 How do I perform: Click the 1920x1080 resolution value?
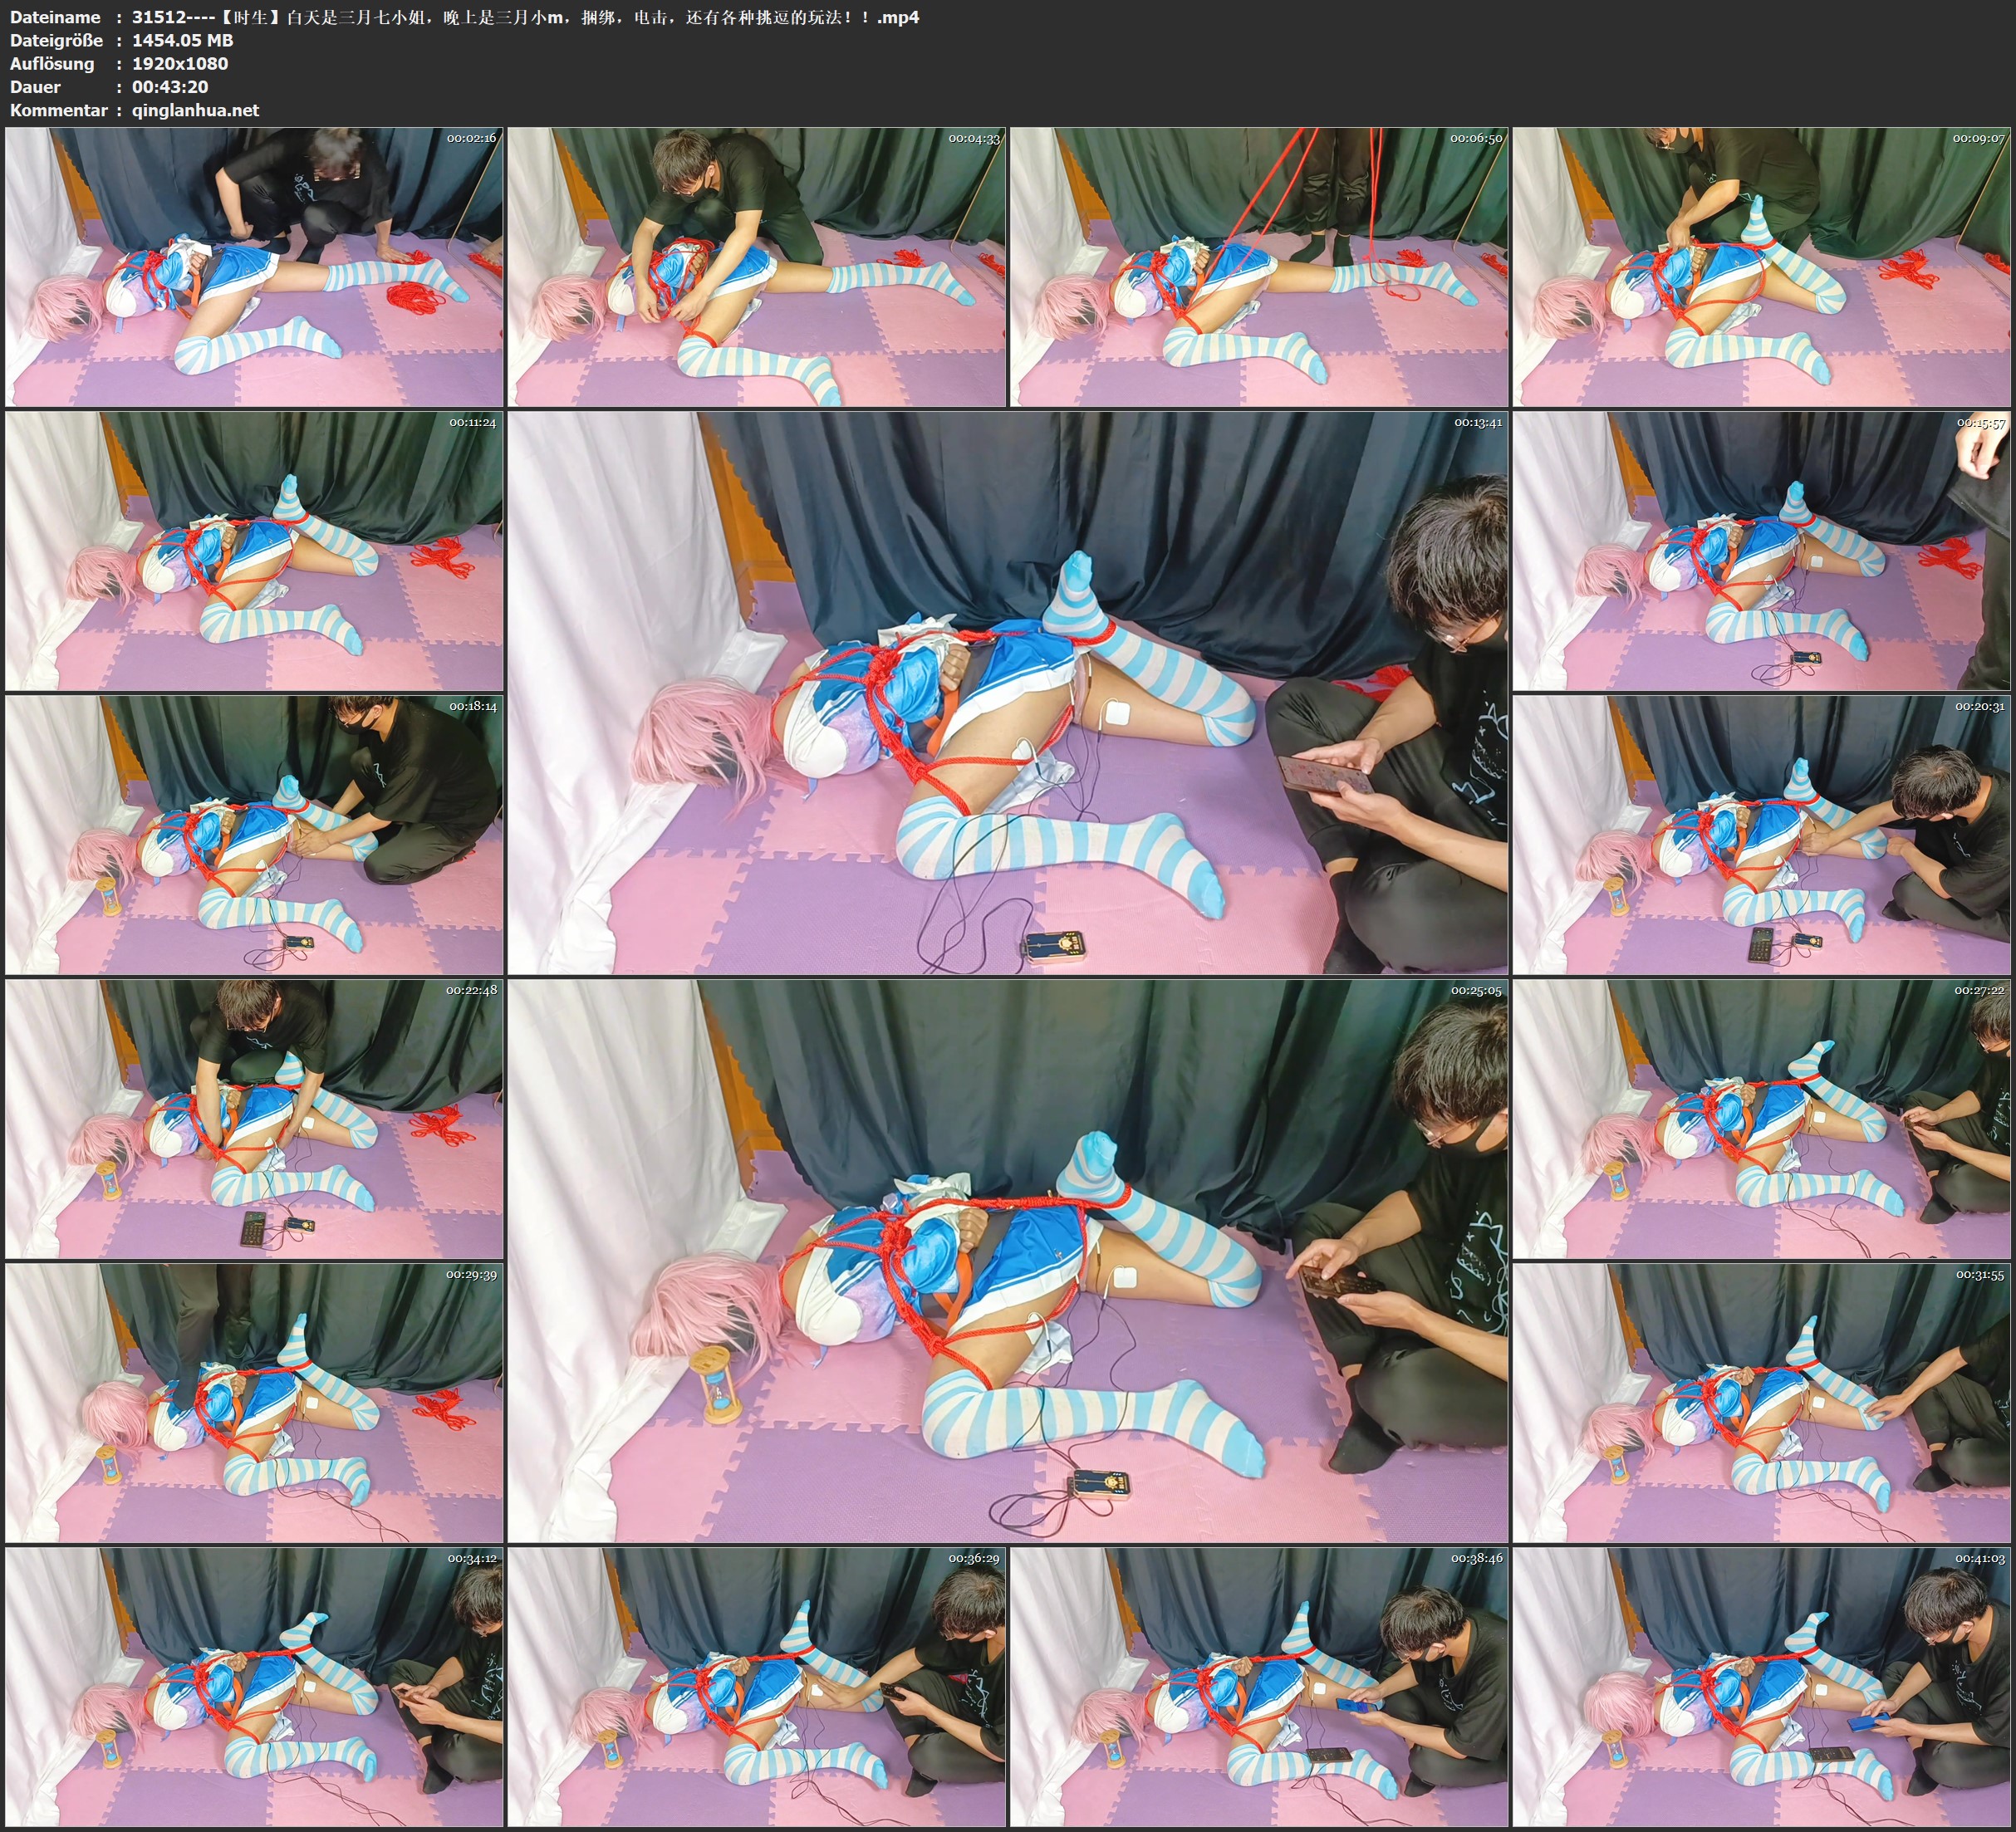point(180,63)
